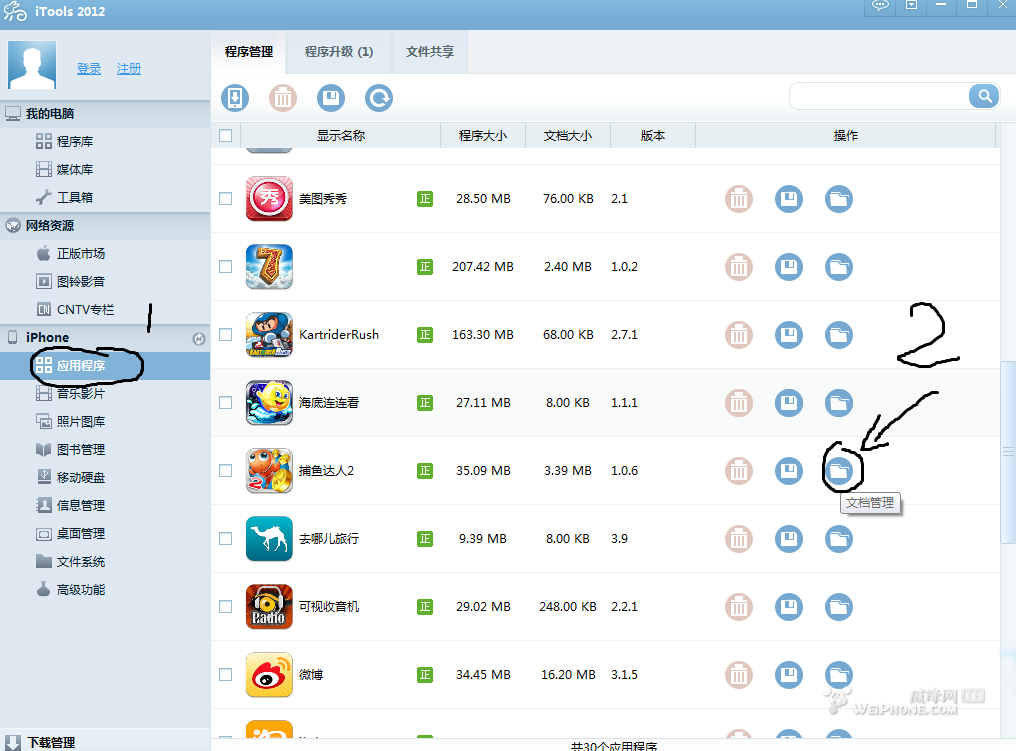Switch to the 文件共享 tab

[430, 52]
